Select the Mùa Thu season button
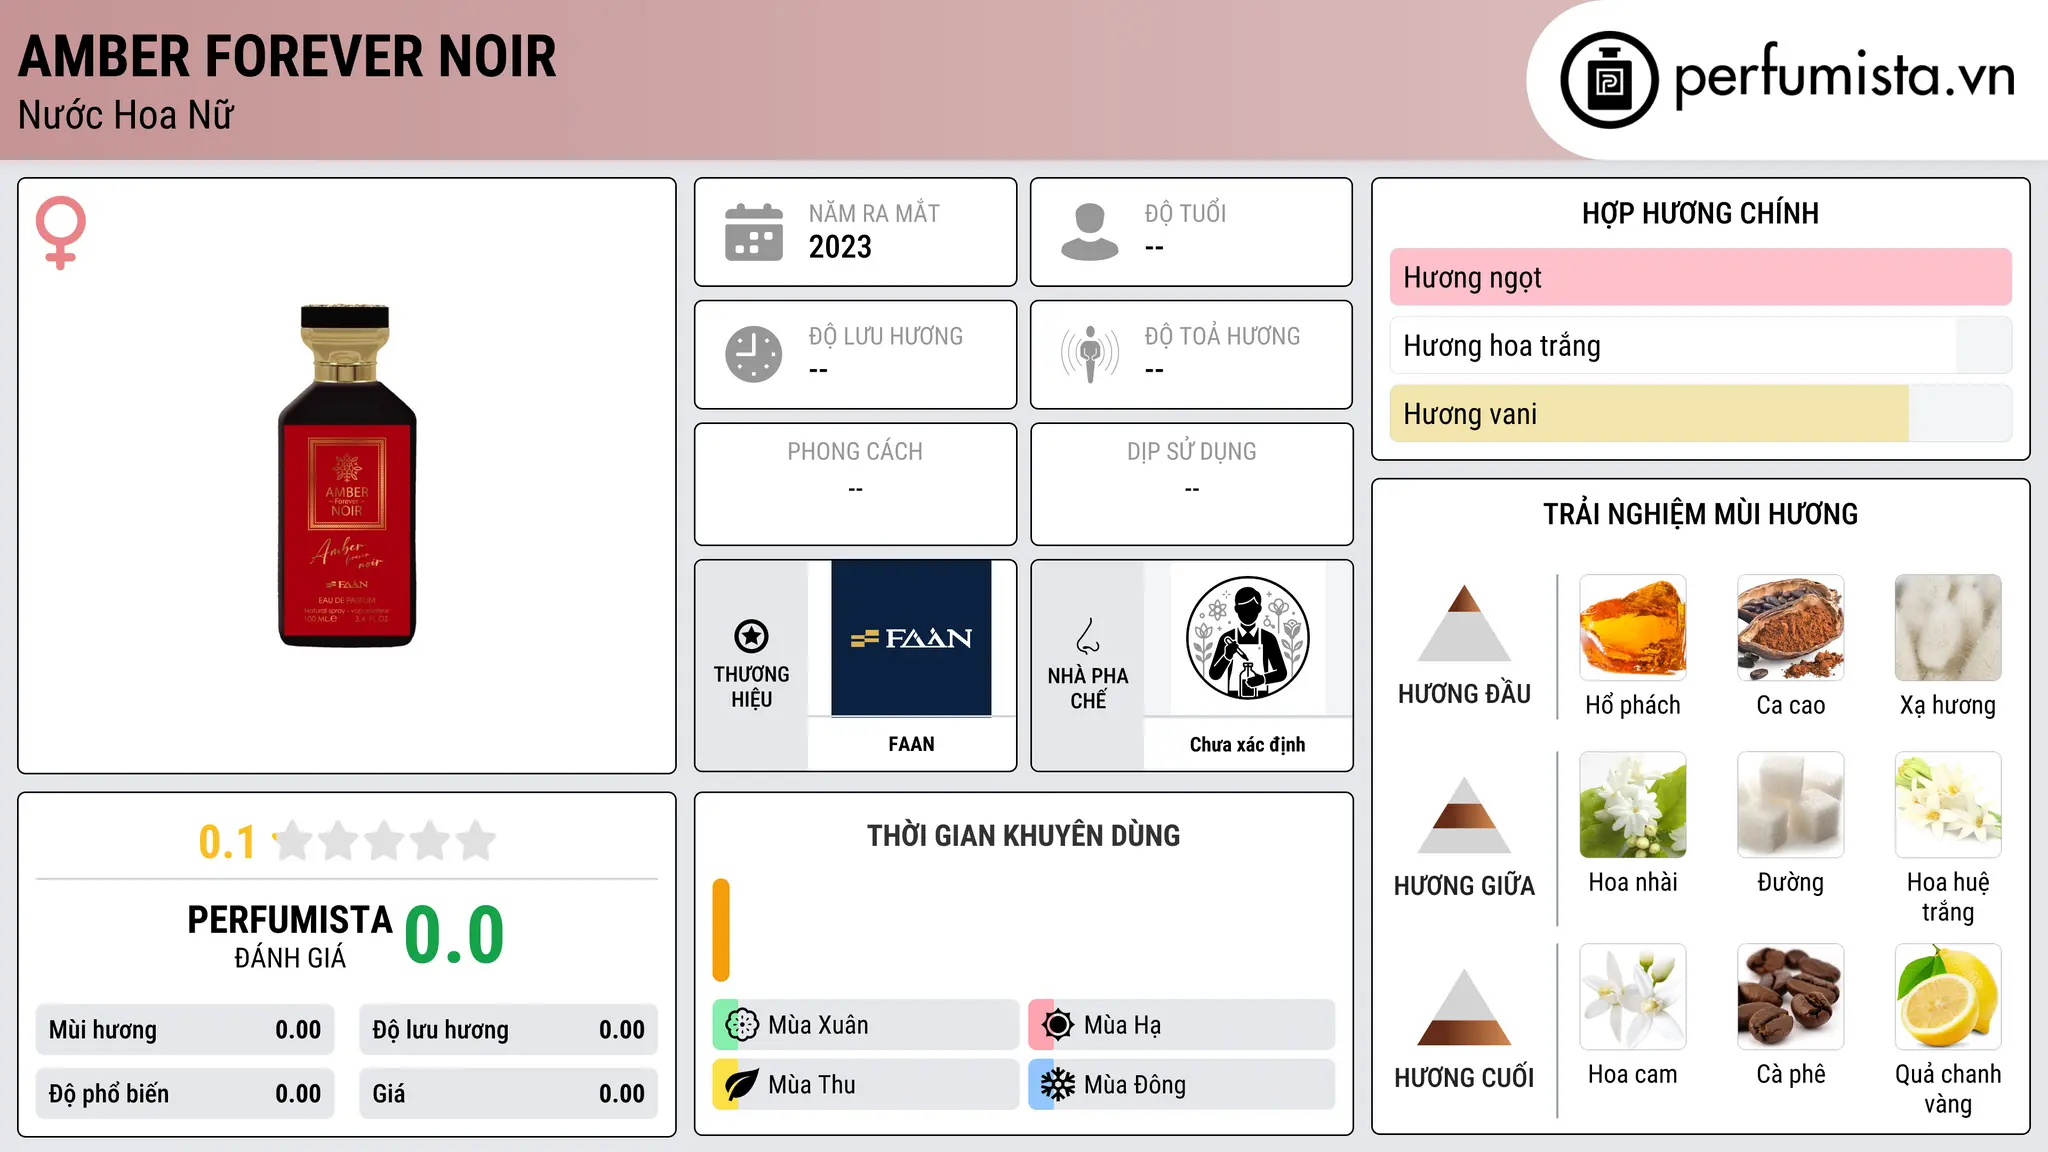 tap(865, 1085)
